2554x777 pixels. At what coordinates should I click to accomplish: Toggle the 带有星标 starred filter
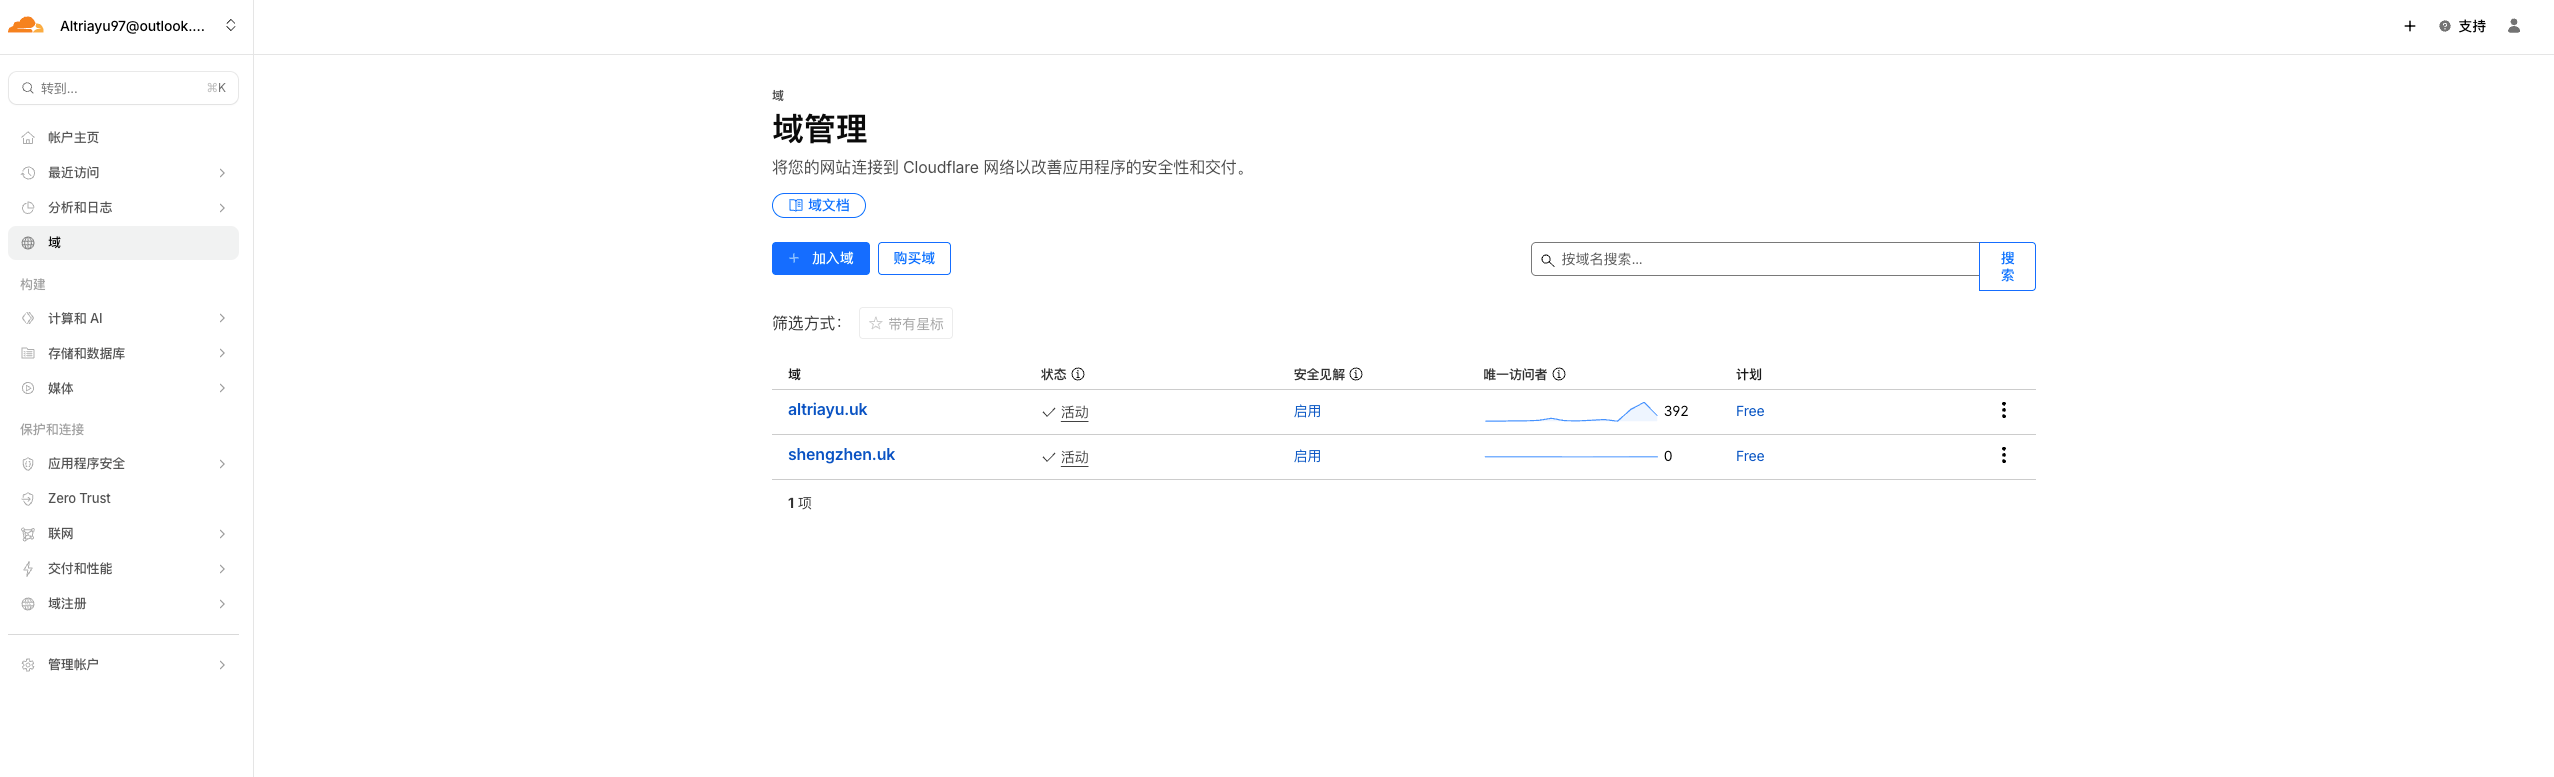[x=905, y=323]
